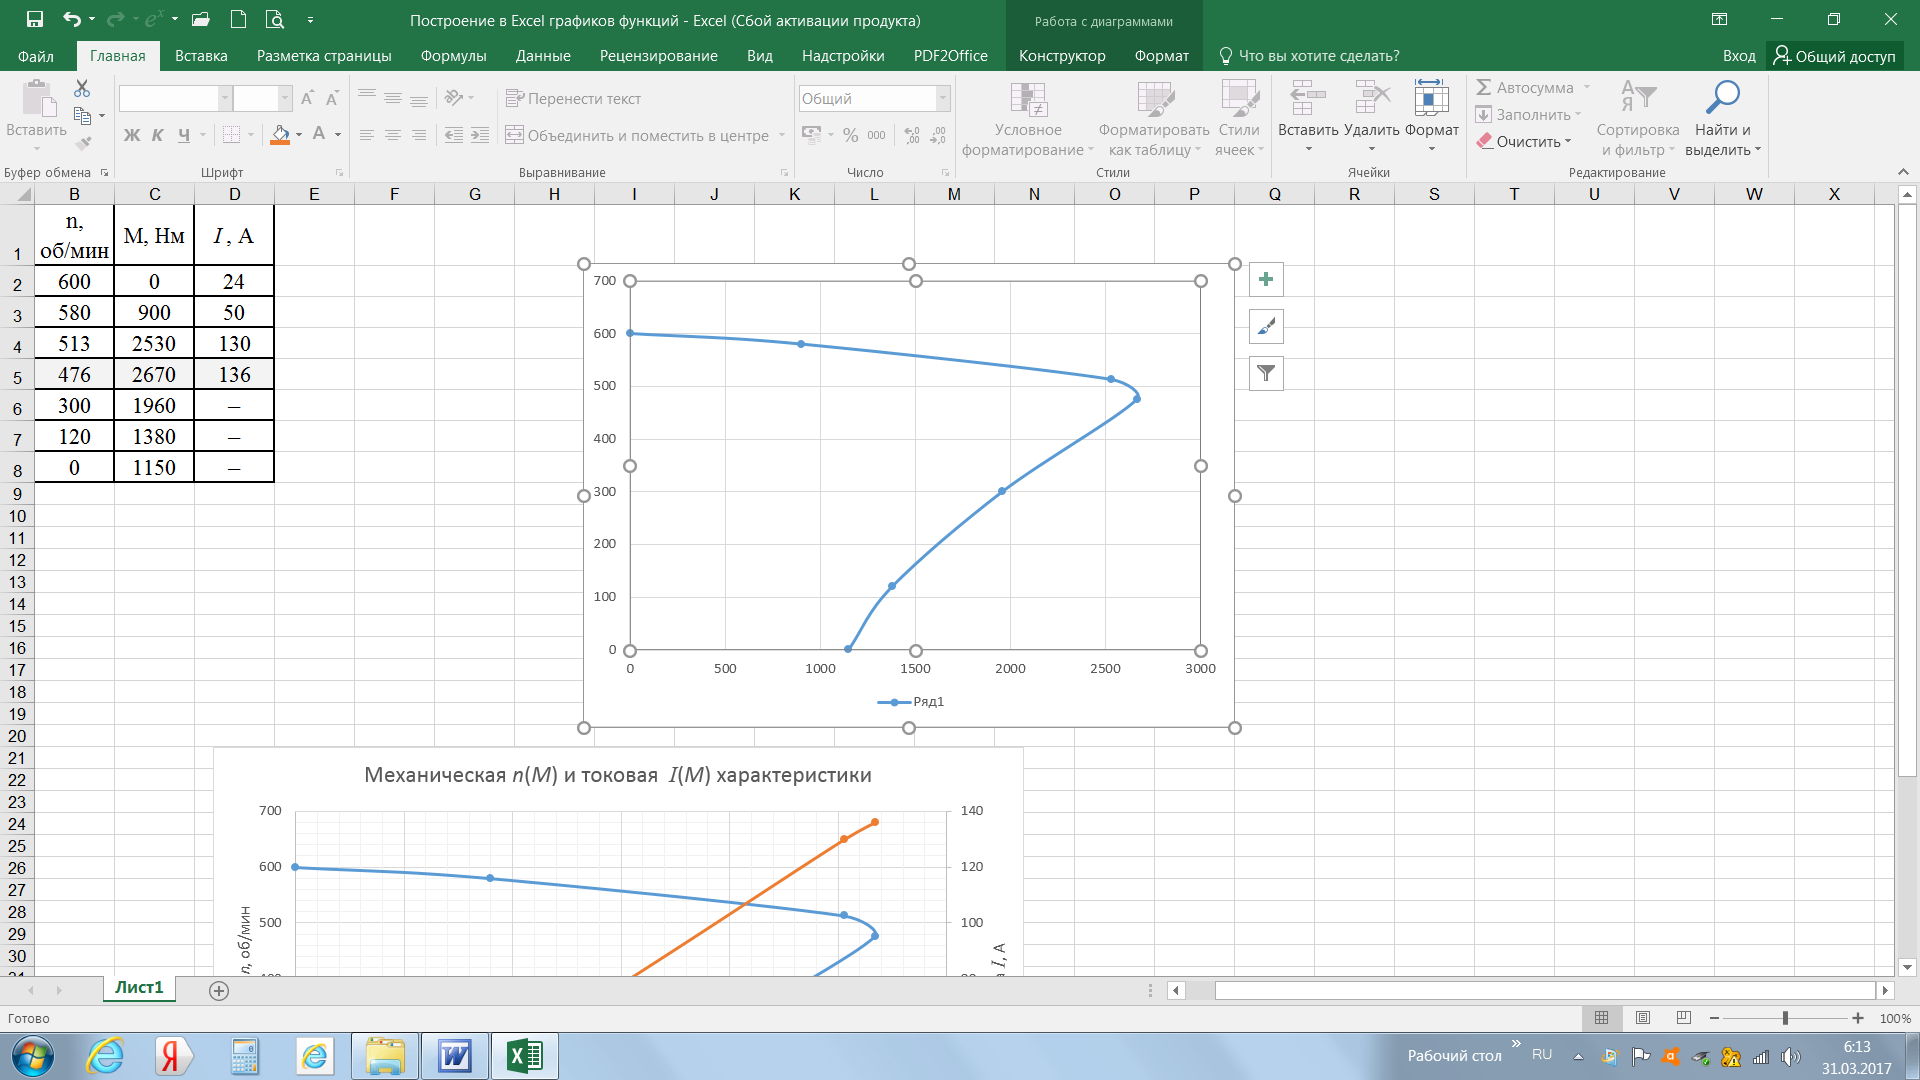Open a file via the folder icon
Image resolution: width=1920 pixels, height=1080 pixels.
point(200,19)
